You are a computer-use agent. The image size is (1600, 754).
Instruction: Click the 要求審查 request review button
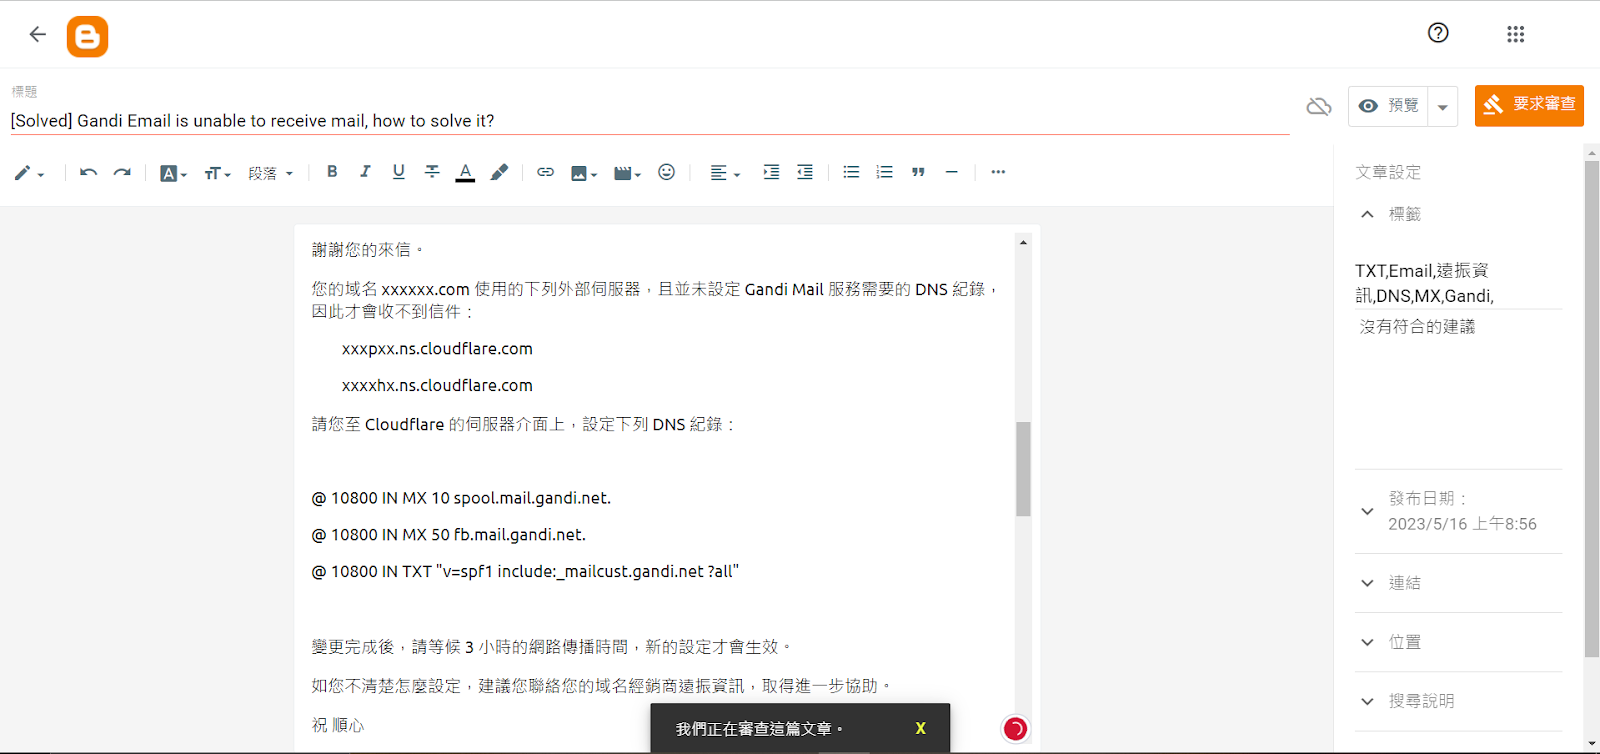pos(1529,105)
